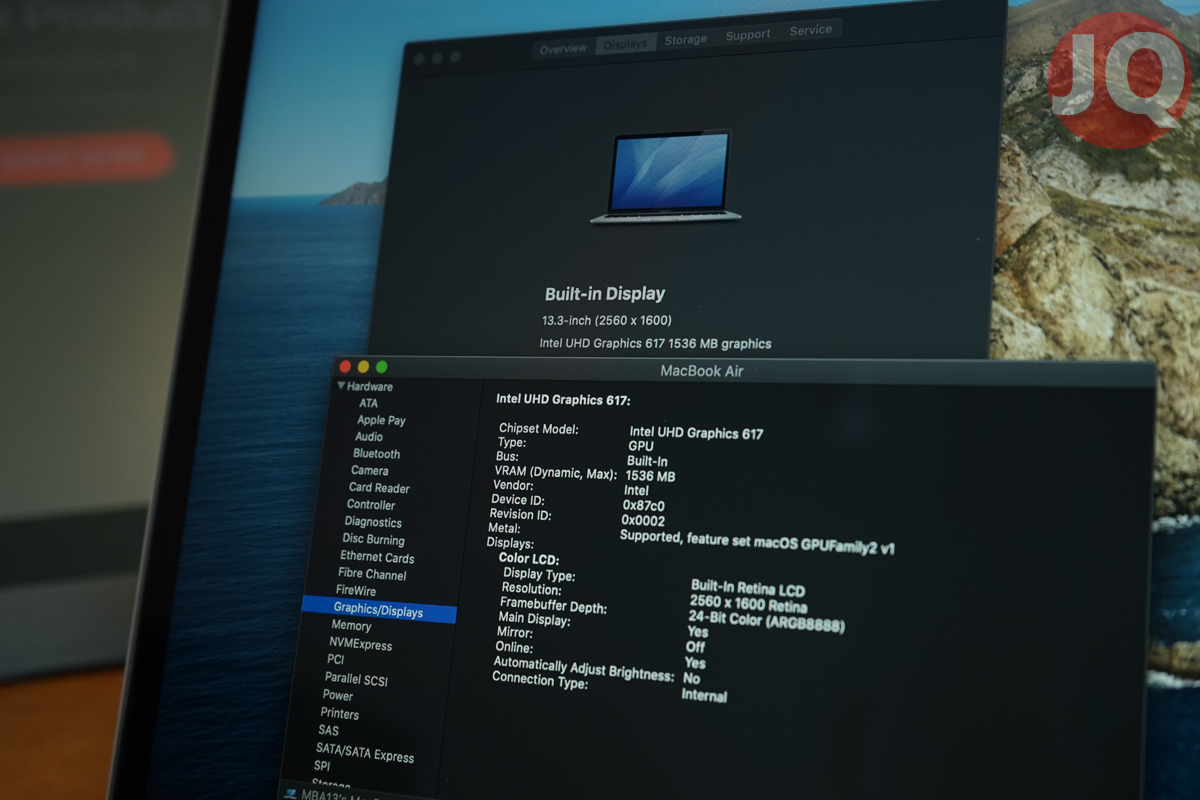Select ATA in the Hardware sidebar
Screen dimensions: 1200x800
coord(369,403)
